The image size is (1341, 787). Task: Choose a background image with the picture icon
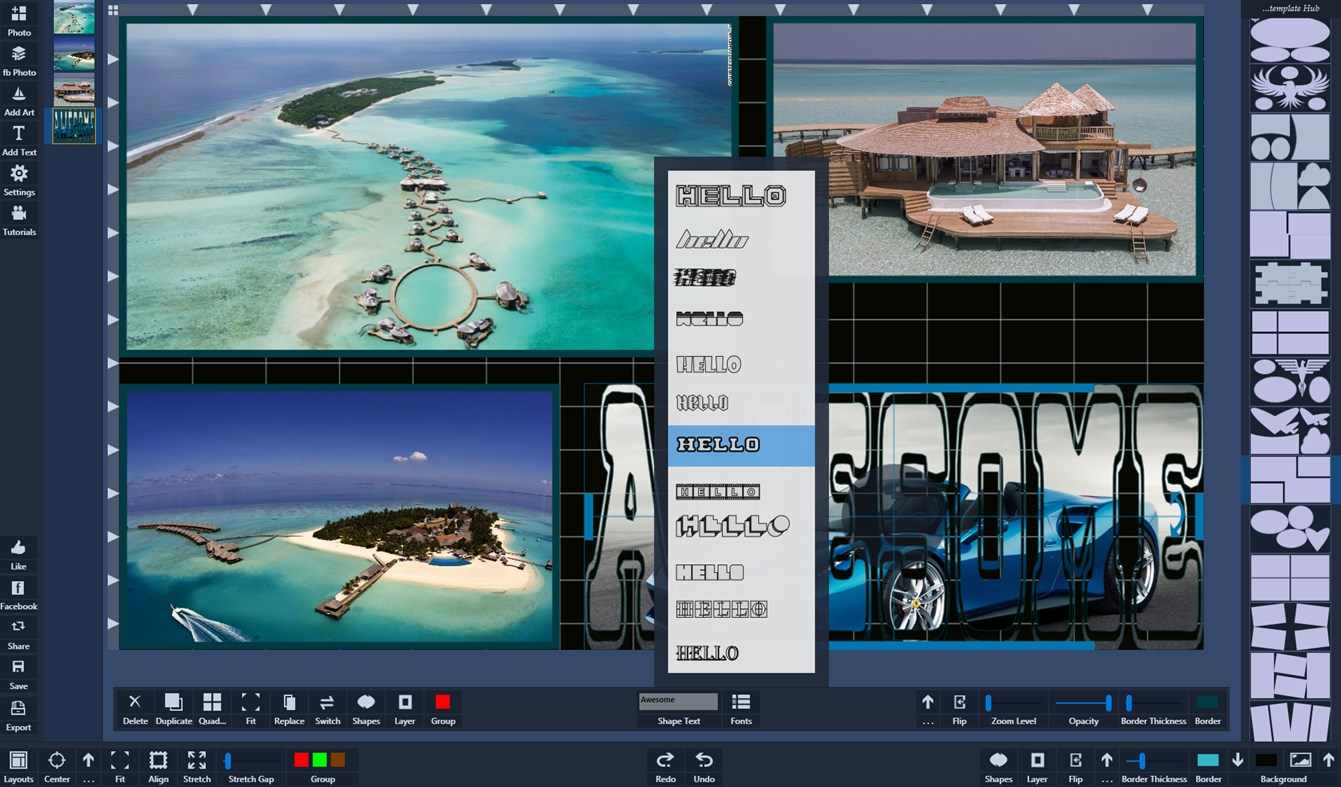(x=1300, y=760)
